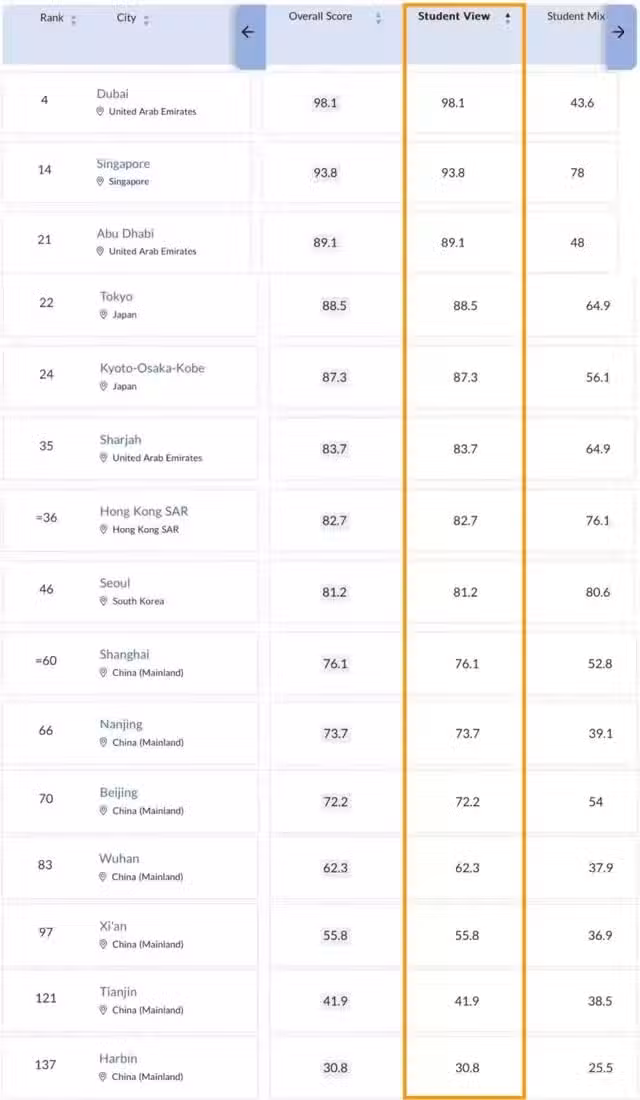The width and height of the screenshot is (640, 1100).
Task: Sort table by Rank column arrows
Action: 74,20
